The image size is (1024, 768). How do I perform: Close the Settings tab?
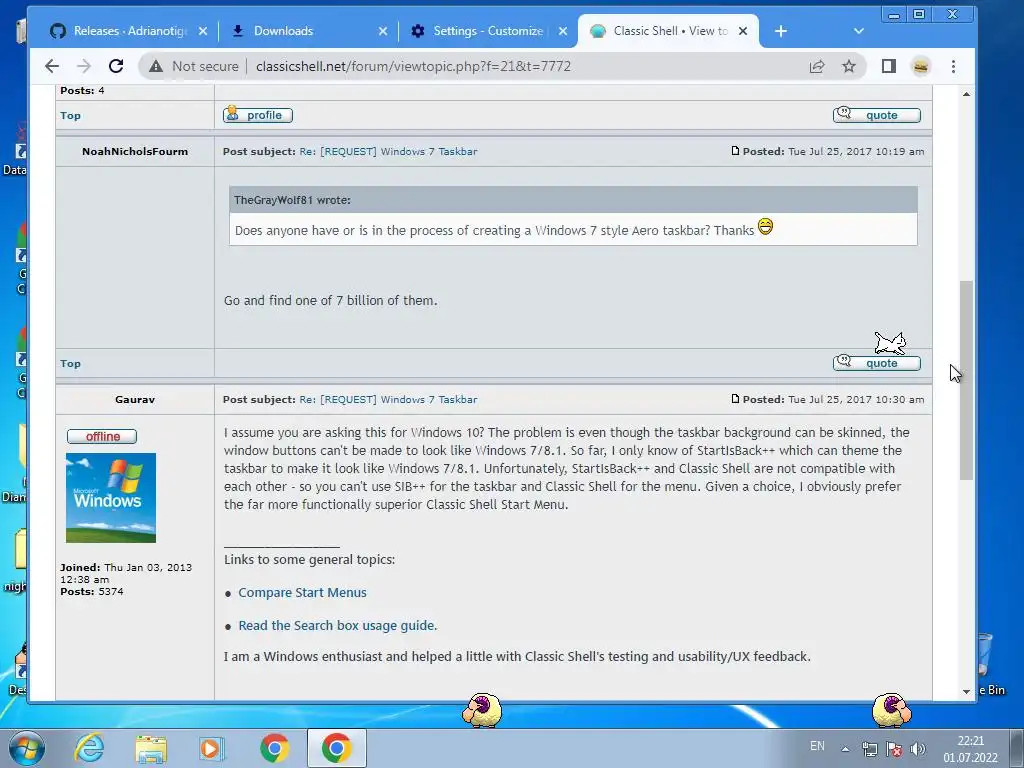563,31
